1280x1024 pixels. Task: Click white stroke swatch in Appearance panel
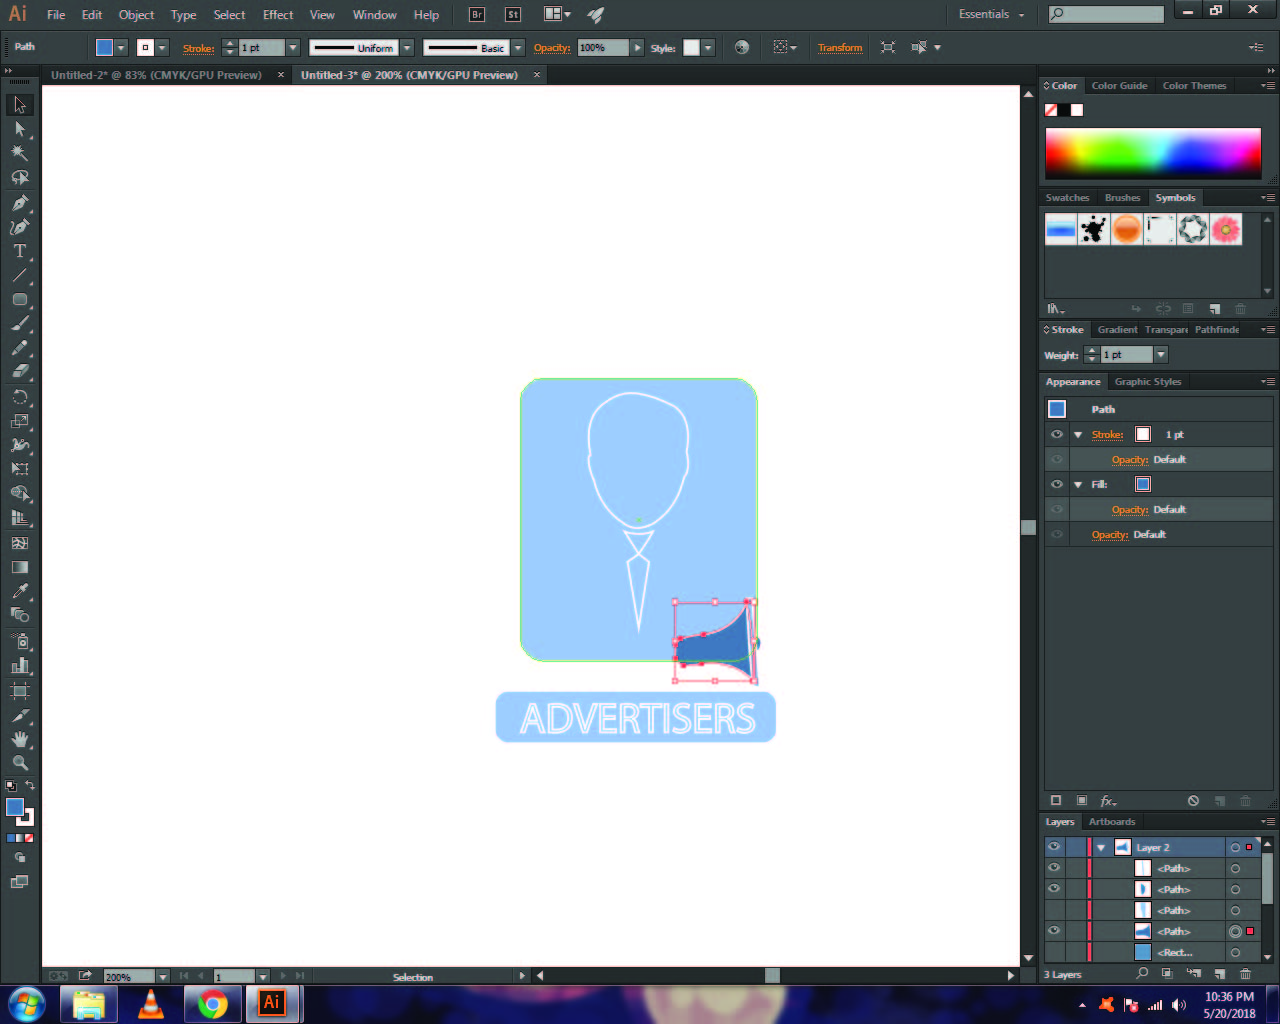(x=1143, y=434)
